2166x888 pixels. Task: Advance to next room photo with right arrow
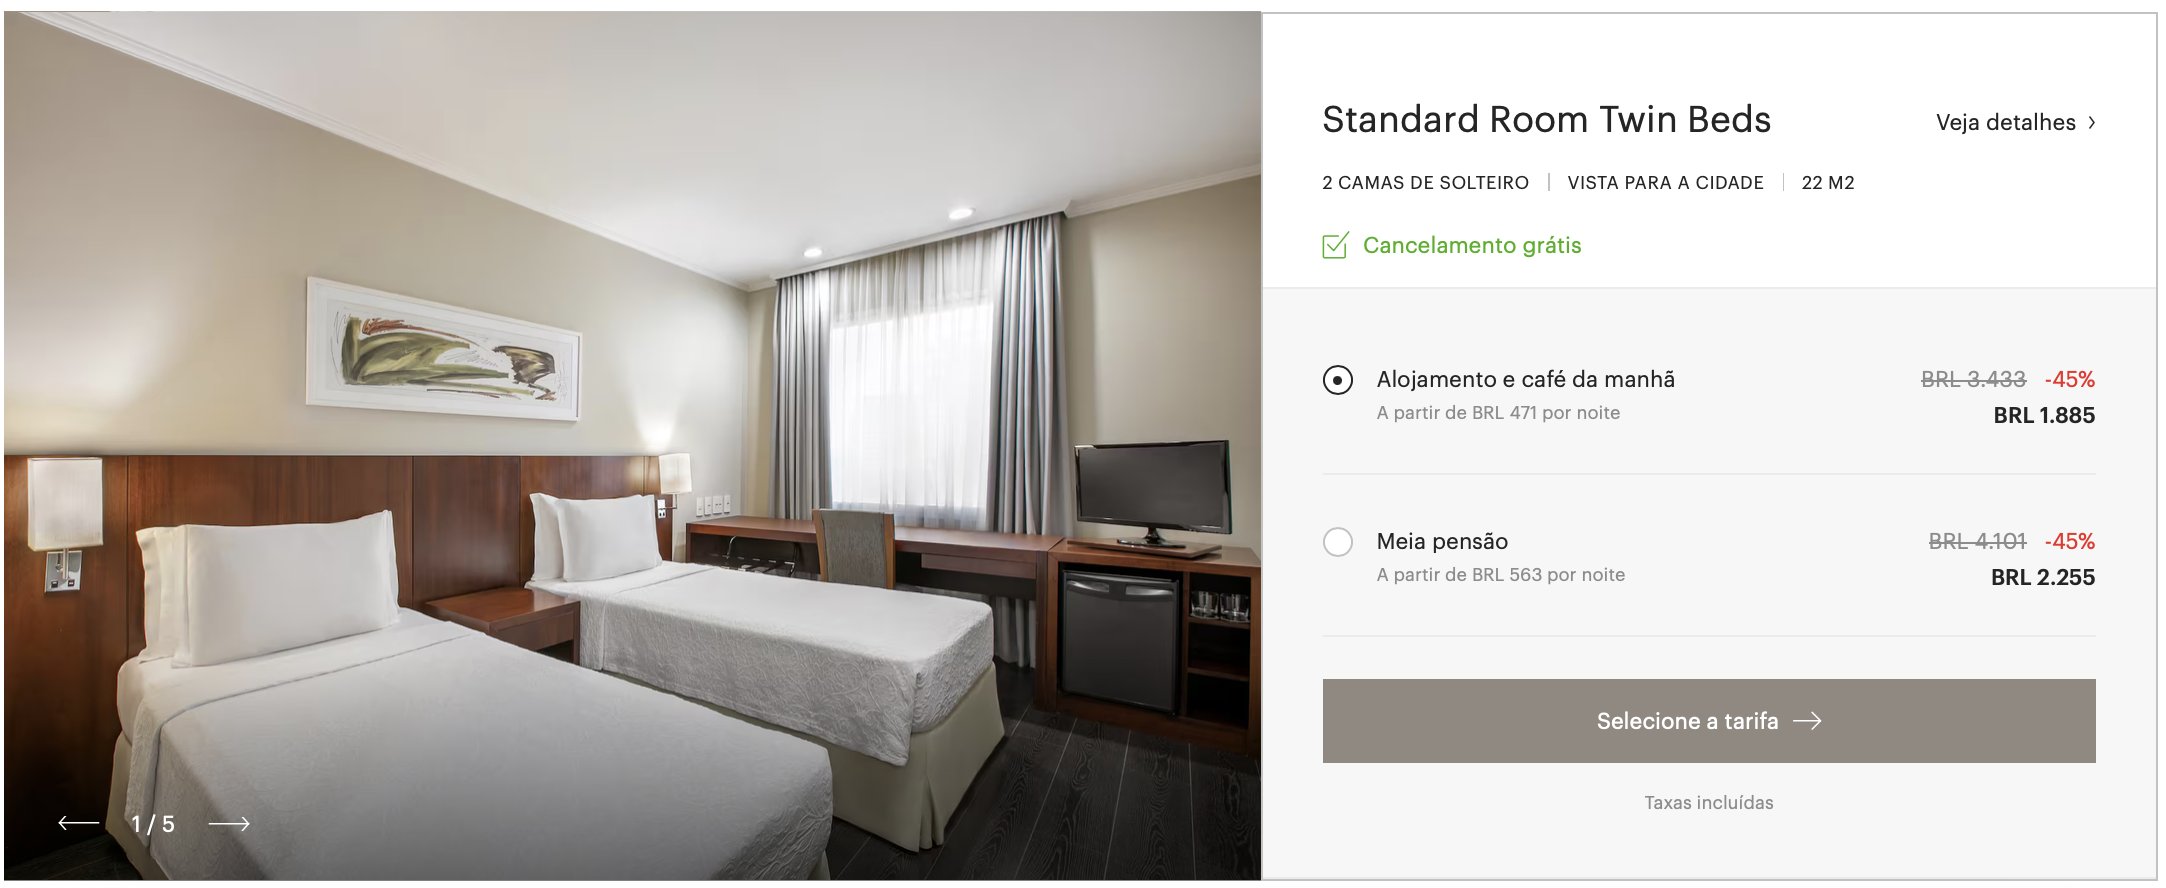229,823
